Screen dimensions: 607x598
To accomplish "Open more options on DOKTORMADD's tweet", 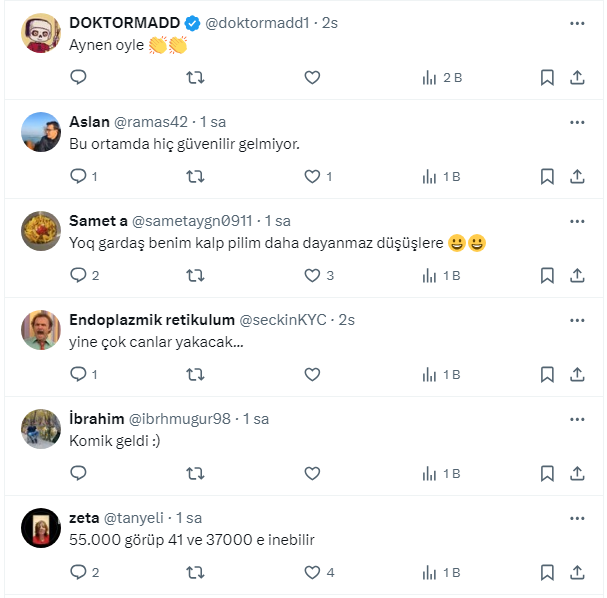I will 577,22.
